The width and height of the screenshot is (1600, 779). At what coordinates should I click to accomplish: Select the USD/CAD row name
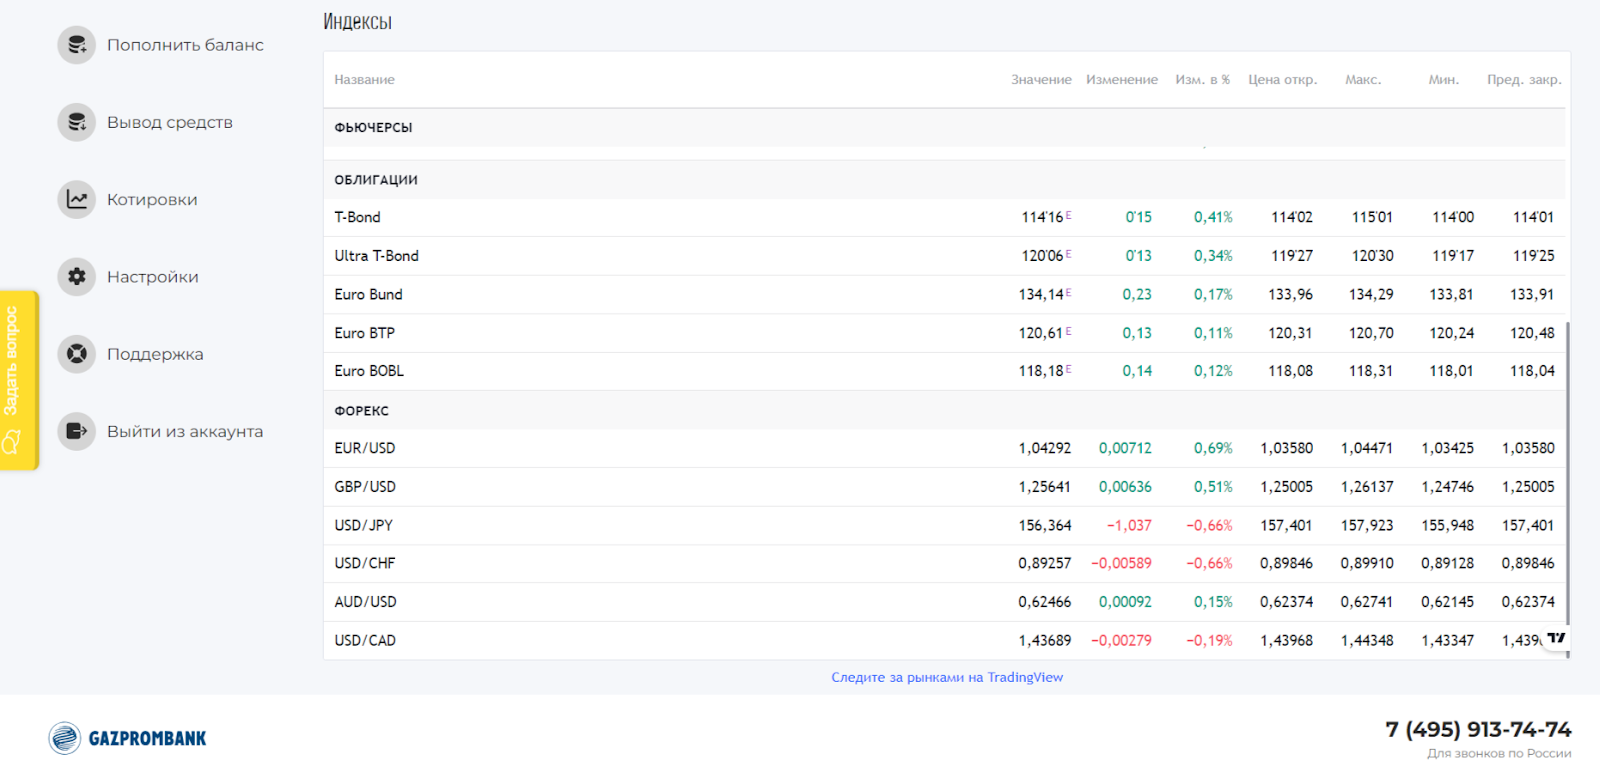[x=365, y=640]
